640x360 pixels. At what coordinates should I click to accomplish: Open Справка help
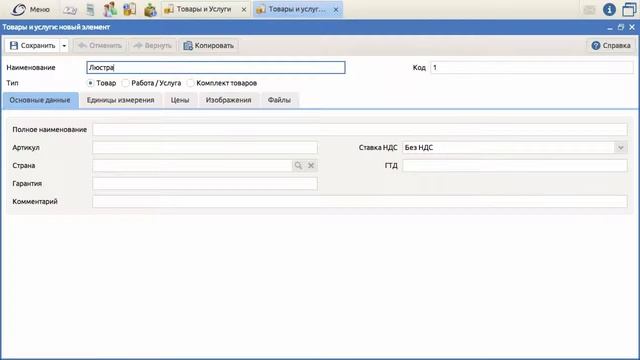(x=611, y=45)
